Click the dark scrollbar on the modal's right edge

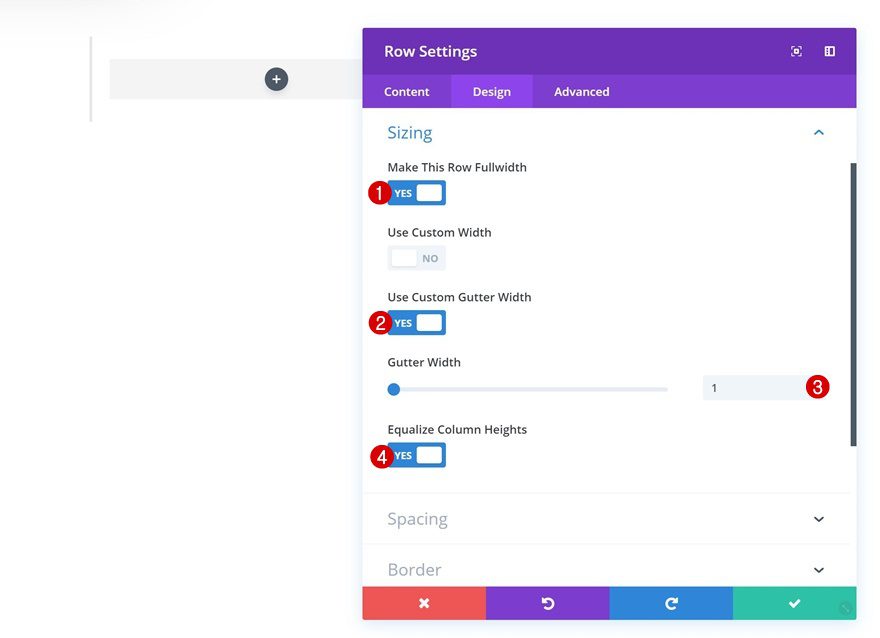click(x=851, y=300)
